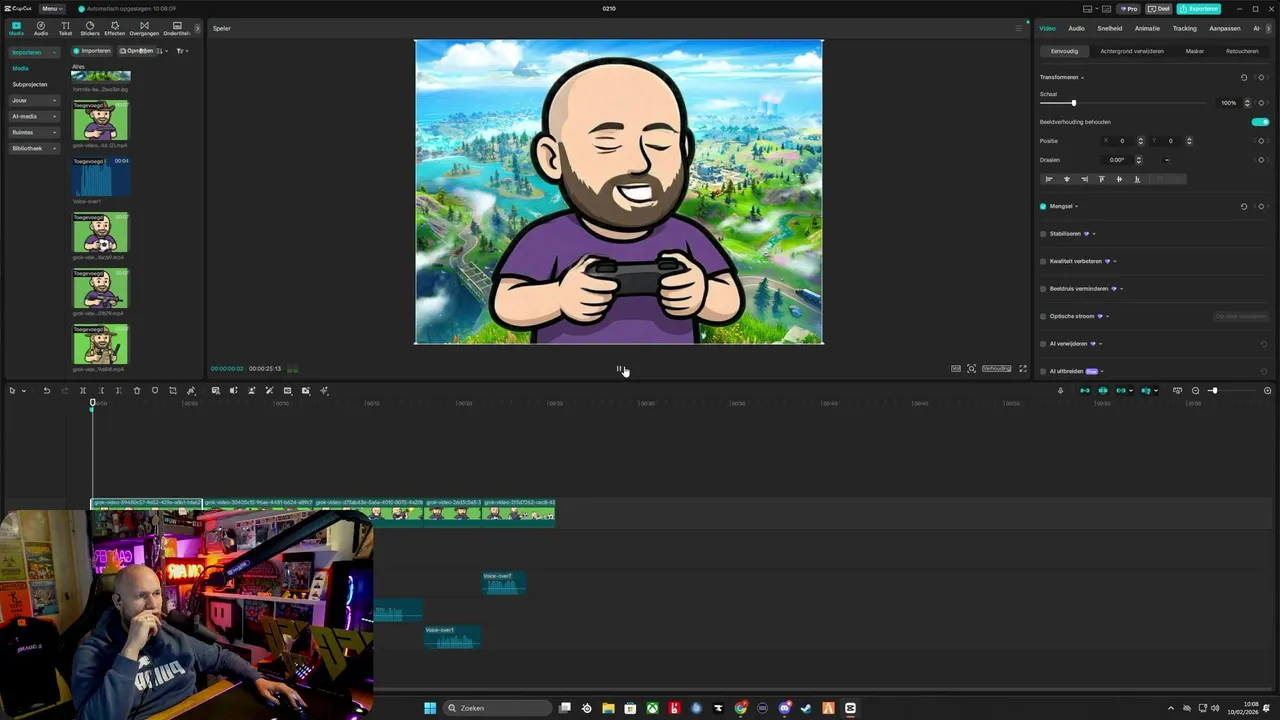Enable the Optische stroom checkbox
Image resolution: width=1280 pixels, height=720 pixels.
[x=1043, y=316]
